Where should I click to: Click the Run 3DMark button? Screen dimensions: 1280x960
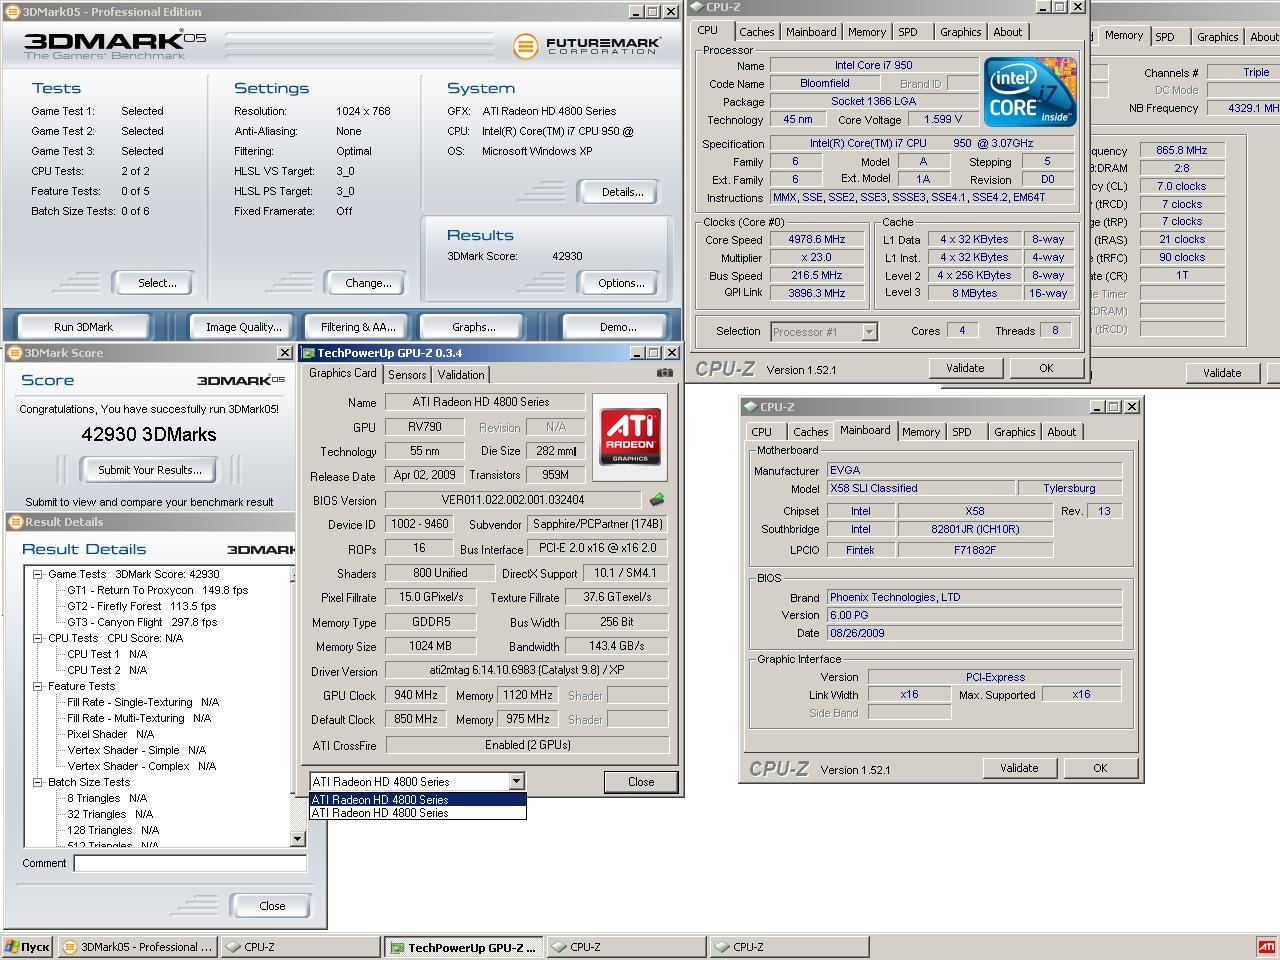point(83,327)
